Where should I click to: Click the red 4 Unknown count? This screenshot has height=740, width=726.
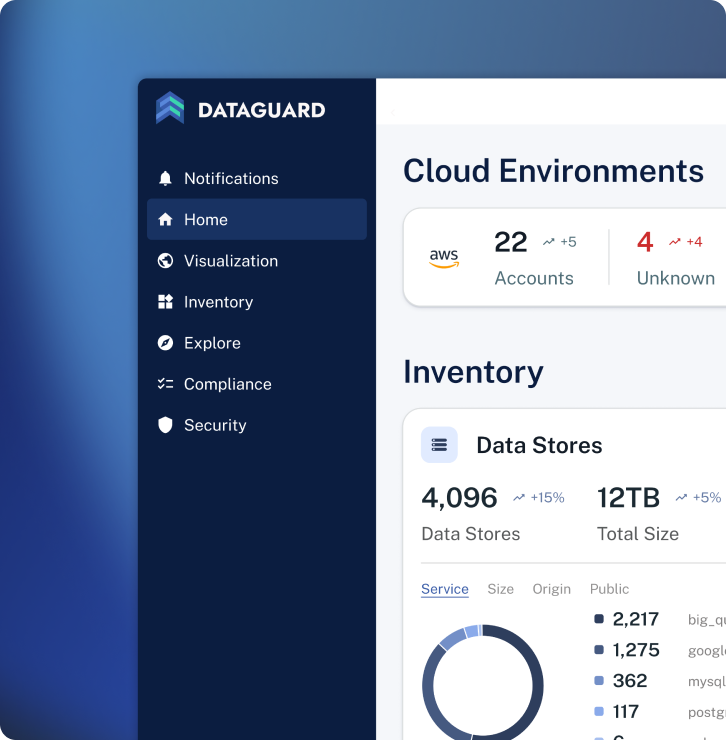point(645,242)
